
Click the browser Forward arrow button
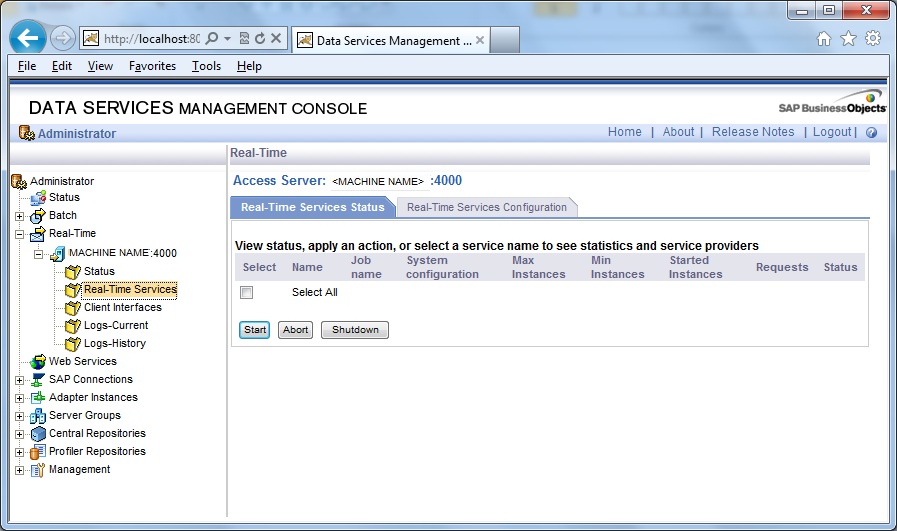click(62, 38)
